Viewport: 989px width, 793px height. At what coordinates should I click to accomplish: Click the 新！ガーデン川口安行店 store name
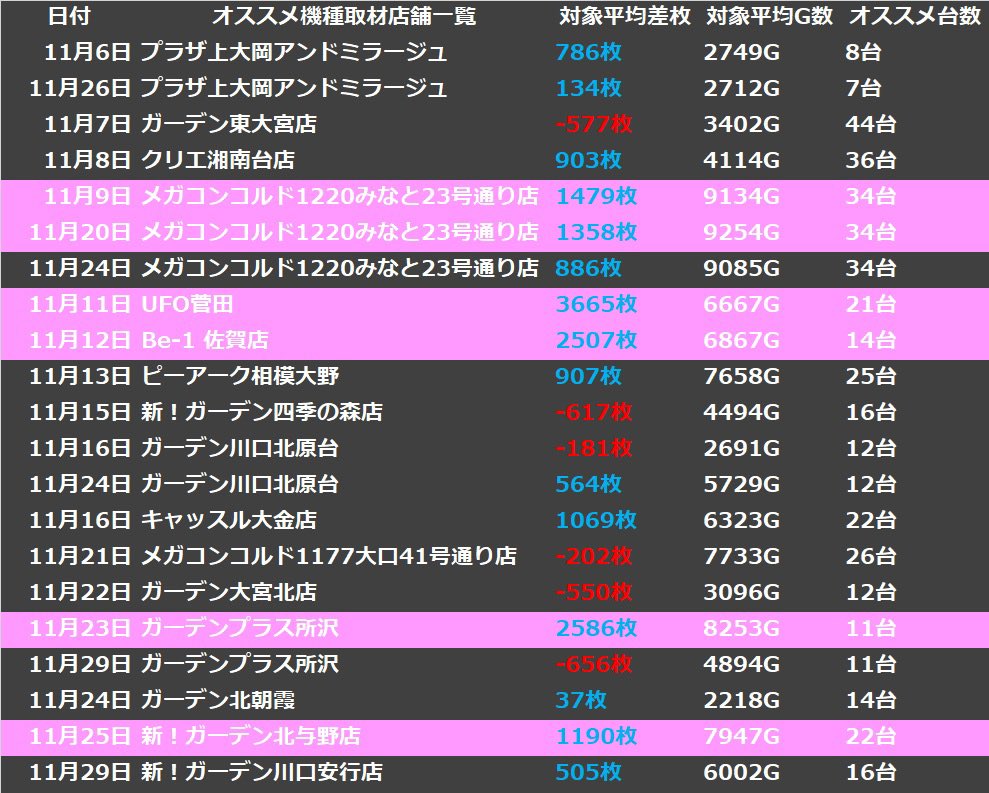coord(262,772)
